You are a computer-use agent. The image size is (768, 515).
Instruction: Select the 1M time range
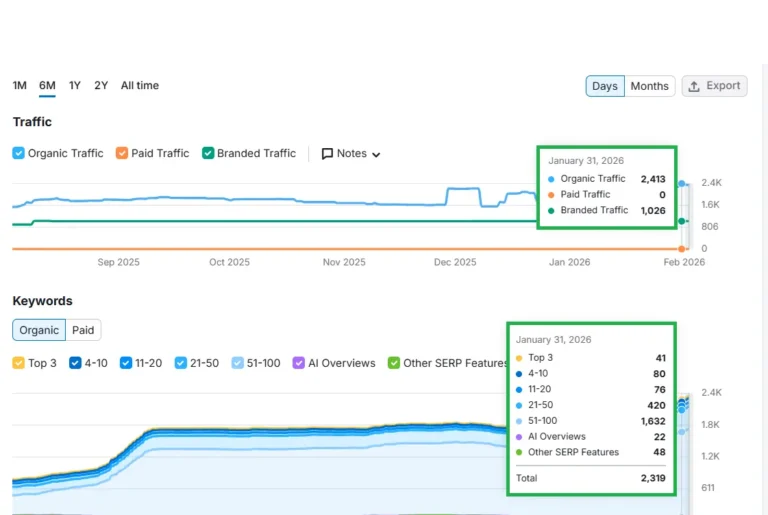coord(20,86)
